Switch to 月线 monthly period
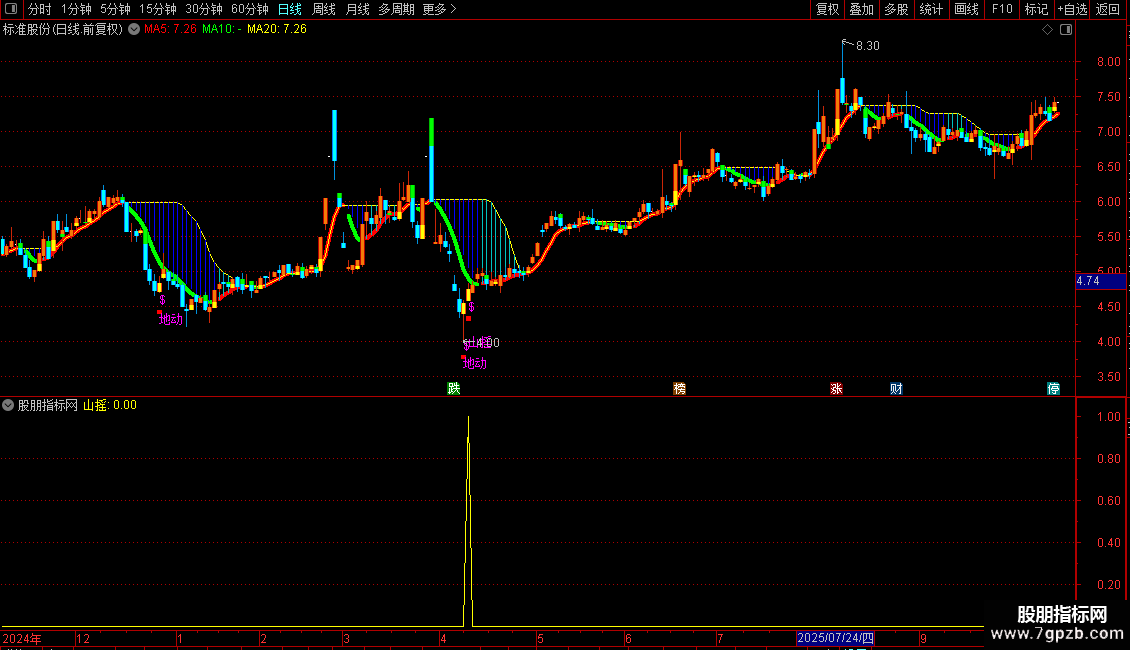This screenshot has width=1130, height=650. click(x=357, y=9)
